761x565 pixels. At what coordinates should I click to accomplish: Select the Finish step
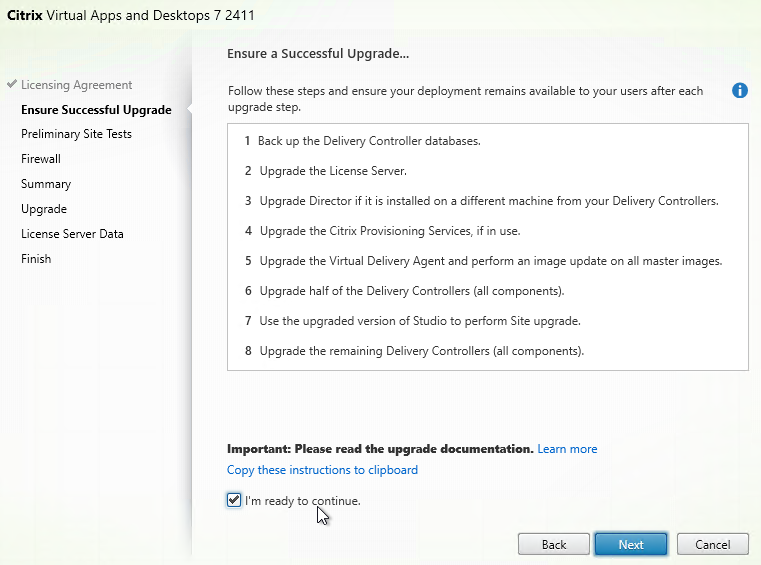pos(36,259)
